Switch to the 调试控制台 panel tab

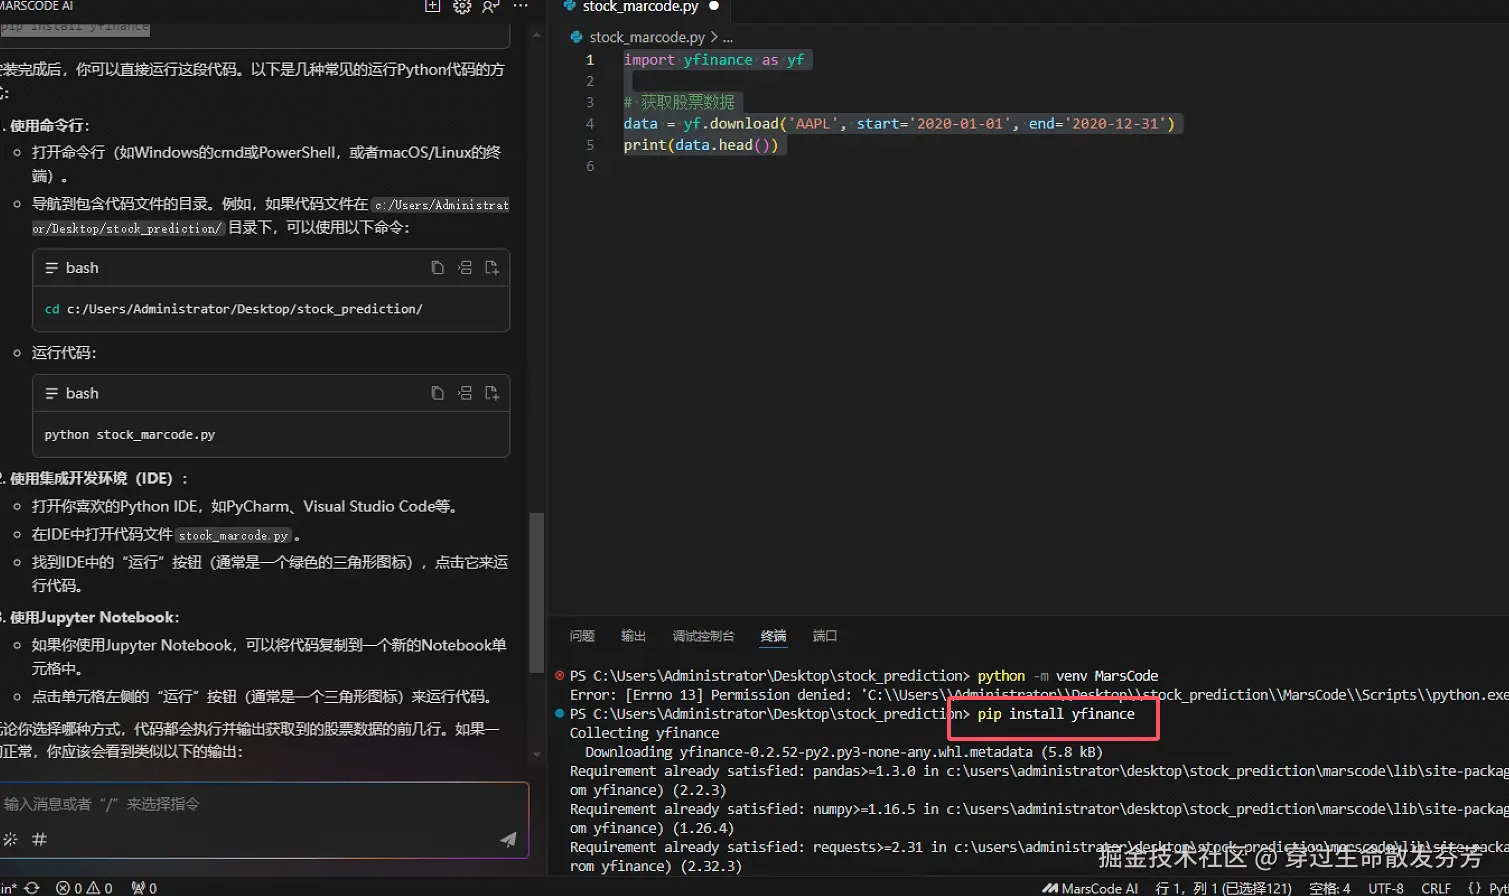(703, 636)
